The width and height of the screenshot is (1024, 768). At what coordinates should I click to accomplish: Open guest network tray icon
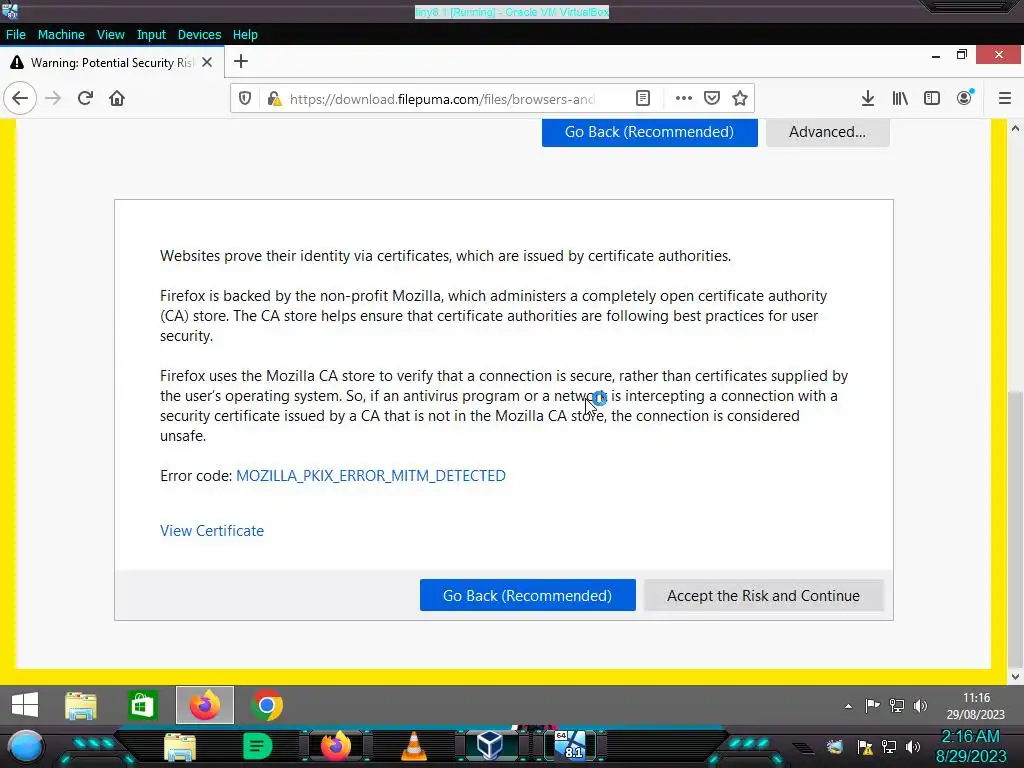pos(897,705)
